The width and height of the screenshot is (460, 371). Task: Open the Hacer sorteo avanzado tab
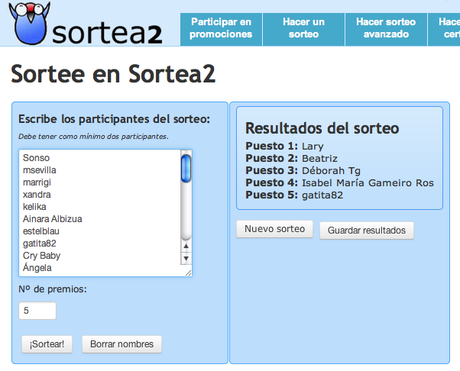386,29
